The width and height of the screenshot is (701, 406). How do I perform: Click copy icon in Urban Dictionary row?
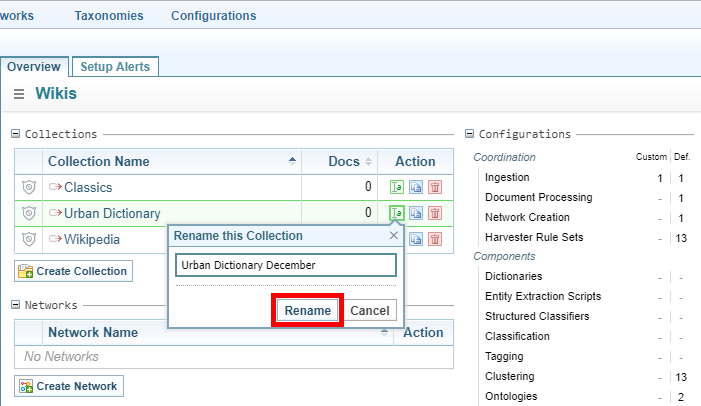416,213
